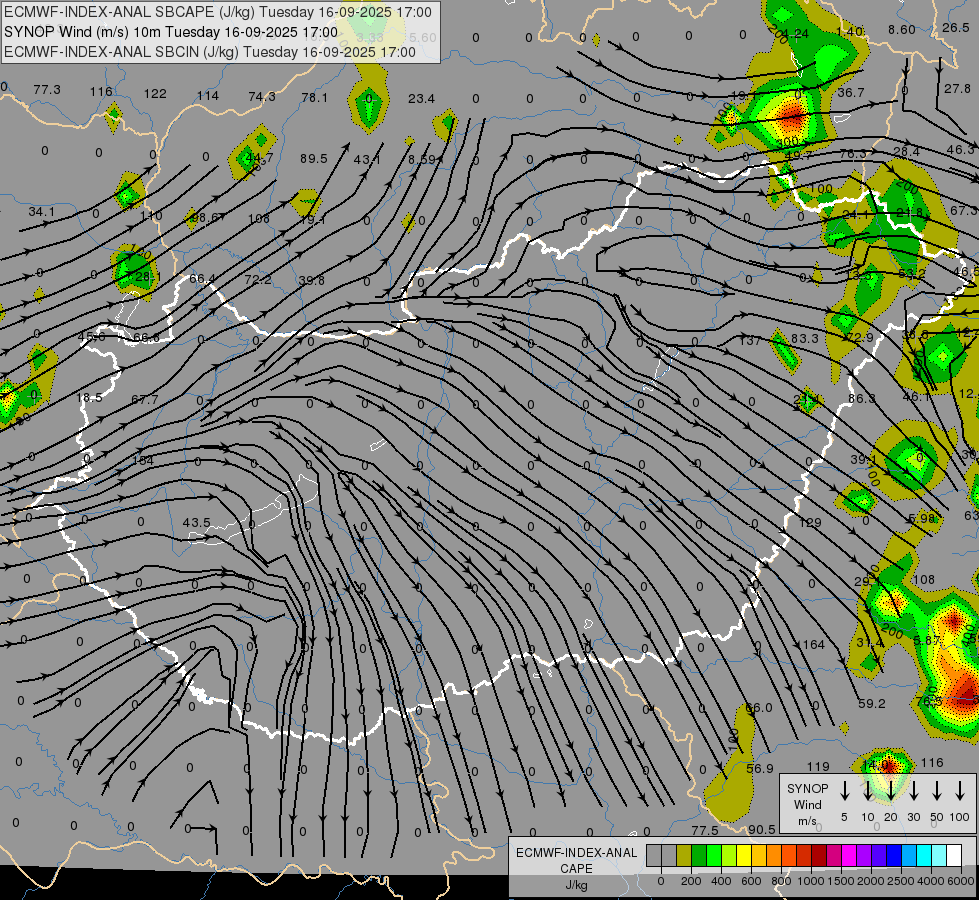This screenshot has height=900, width=979.
Task: Click the map value 27.8
Action: (x=957, y=89)
